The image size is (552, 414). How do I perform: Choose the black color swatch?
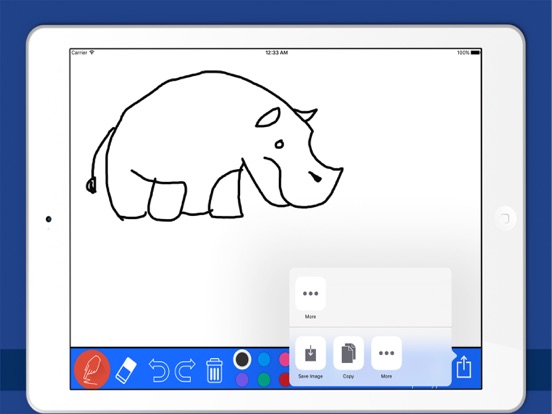pyautogui.click(x=242, y=359)
